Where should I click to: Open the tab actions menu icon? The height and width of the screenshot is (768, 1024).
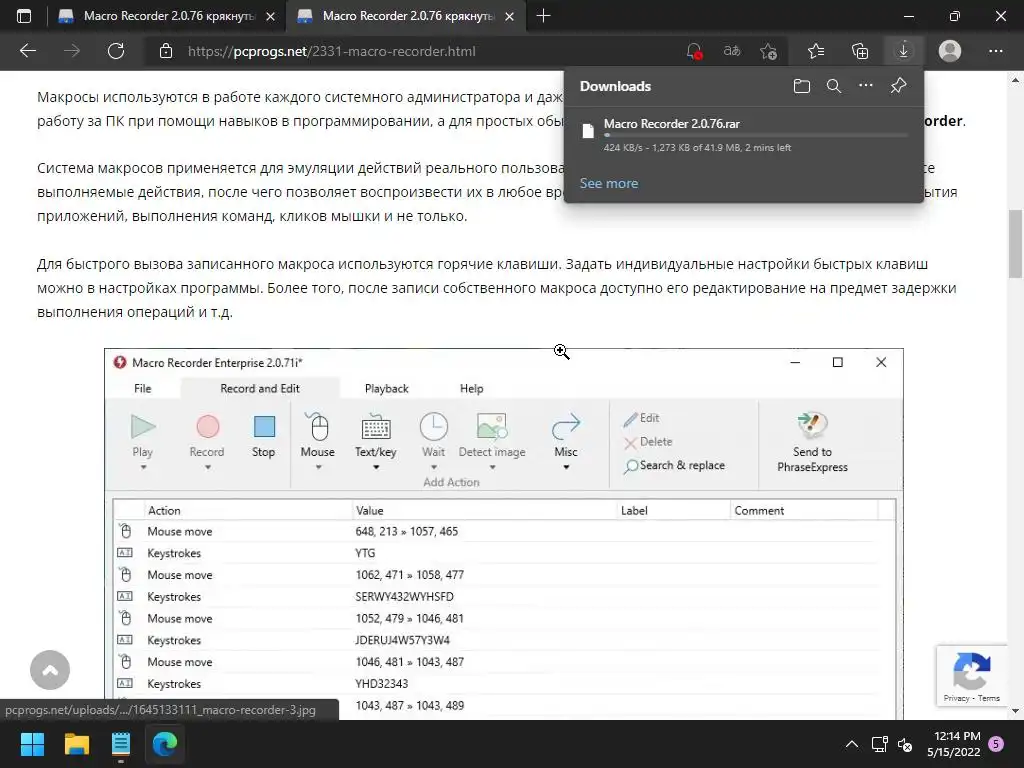click(24, 16)
